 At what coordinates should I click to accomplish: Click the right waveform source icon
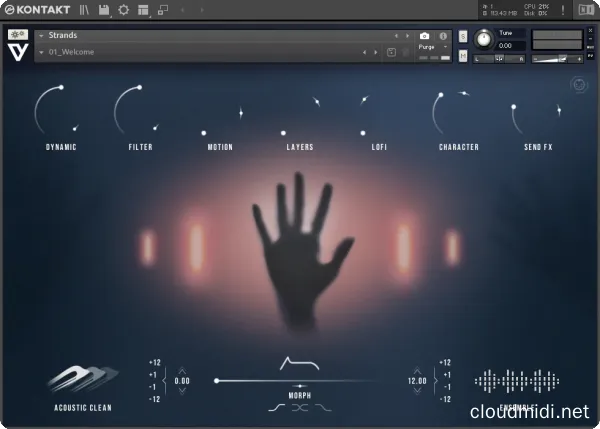click(514, 381)
